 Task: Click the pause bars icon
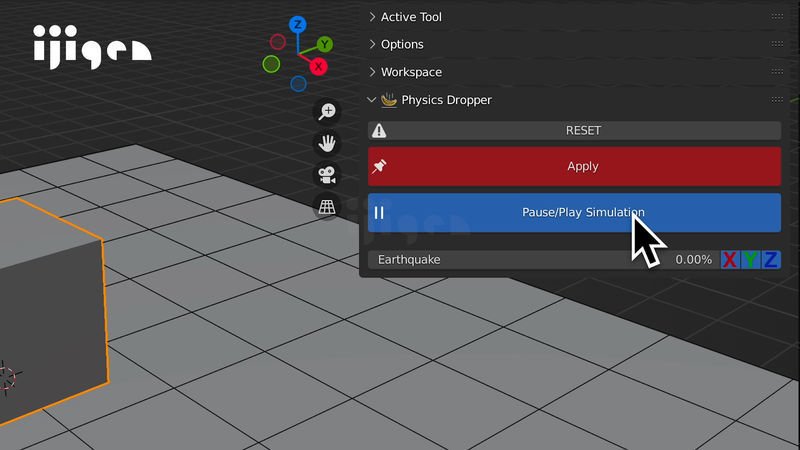[x=379, y=213]
